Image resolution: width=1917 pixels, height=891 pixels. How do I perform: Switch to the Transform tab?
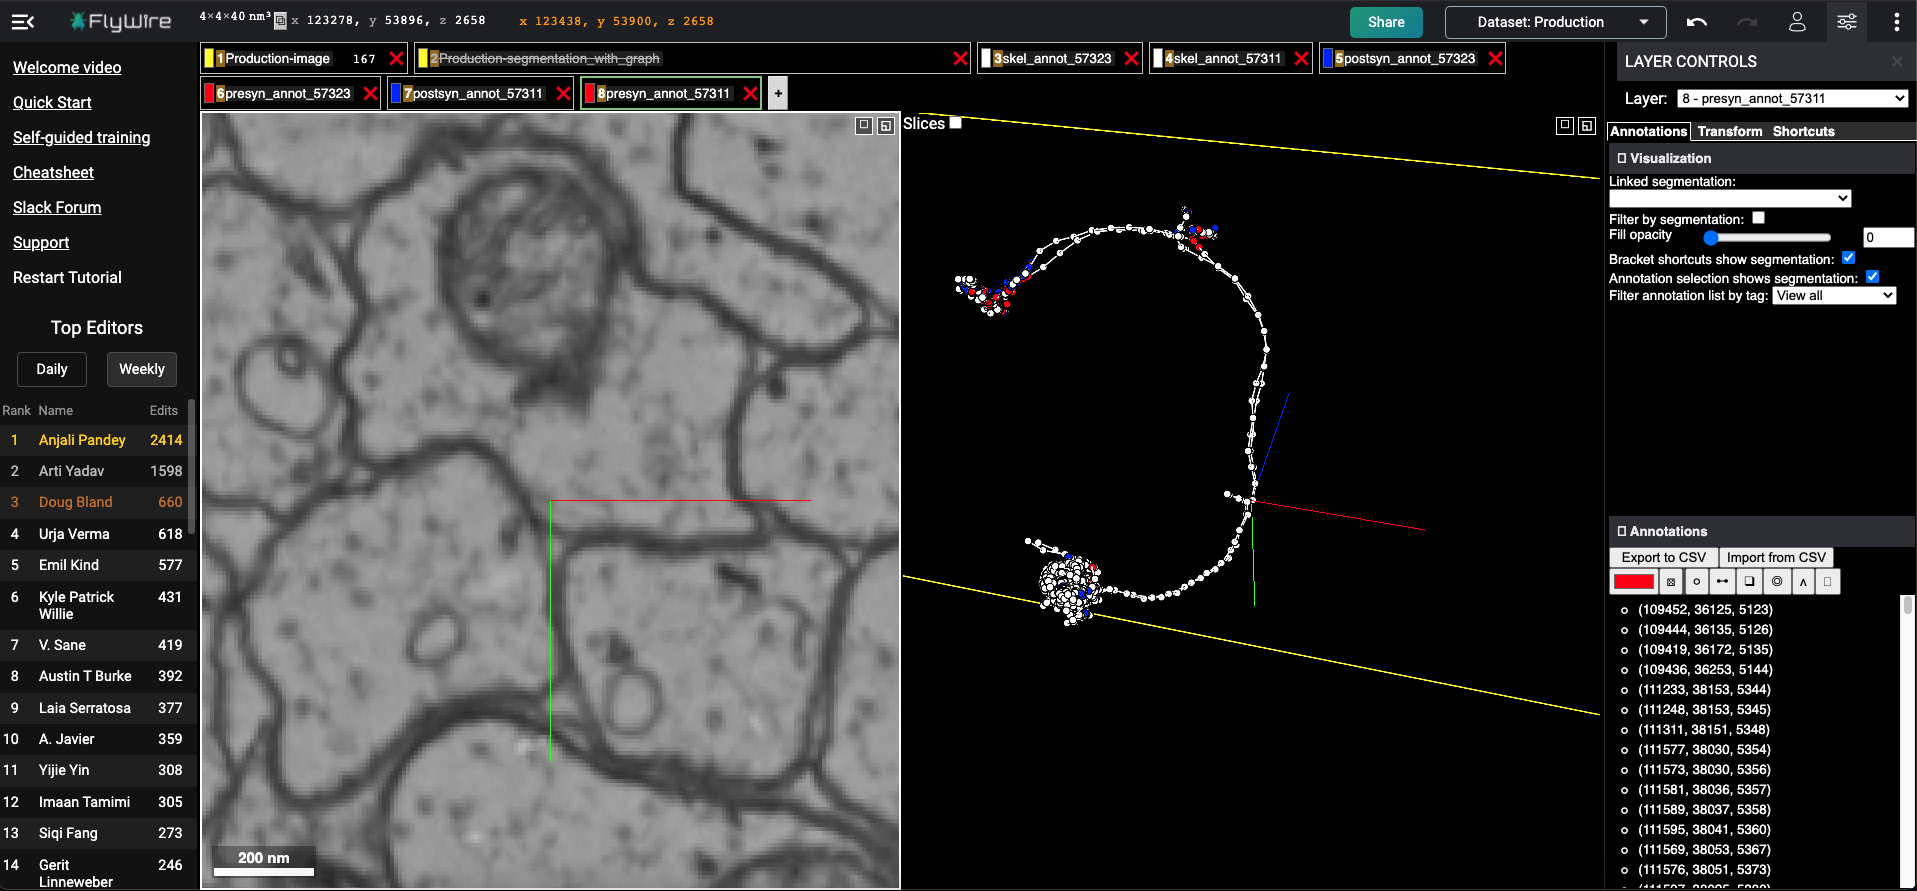(x=1729, y=132)
